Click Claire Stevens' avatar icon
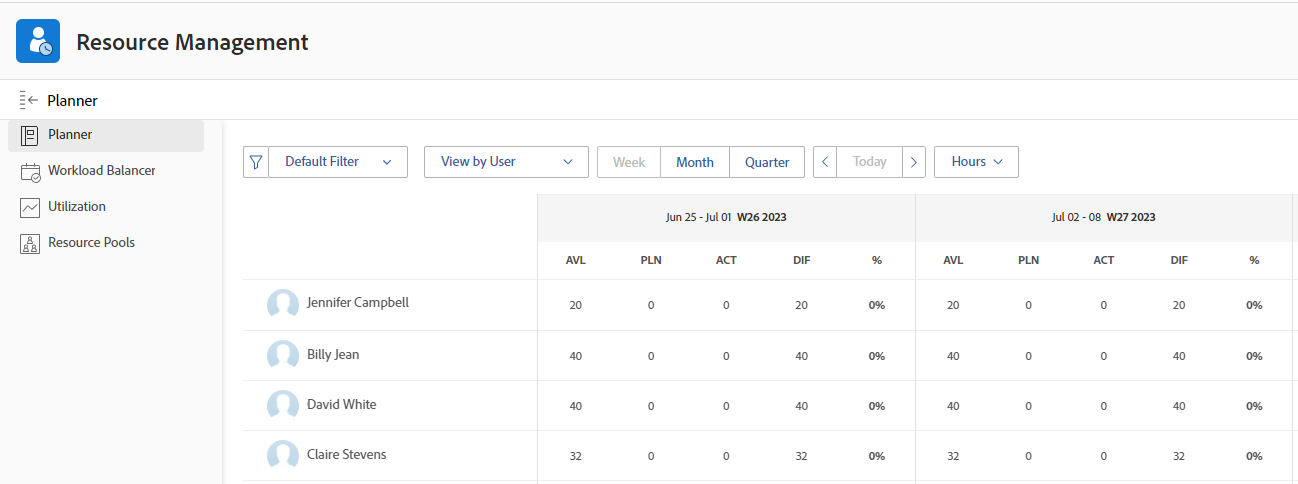The width and height of the screenshot is (1298, 484). coord(283,455)
